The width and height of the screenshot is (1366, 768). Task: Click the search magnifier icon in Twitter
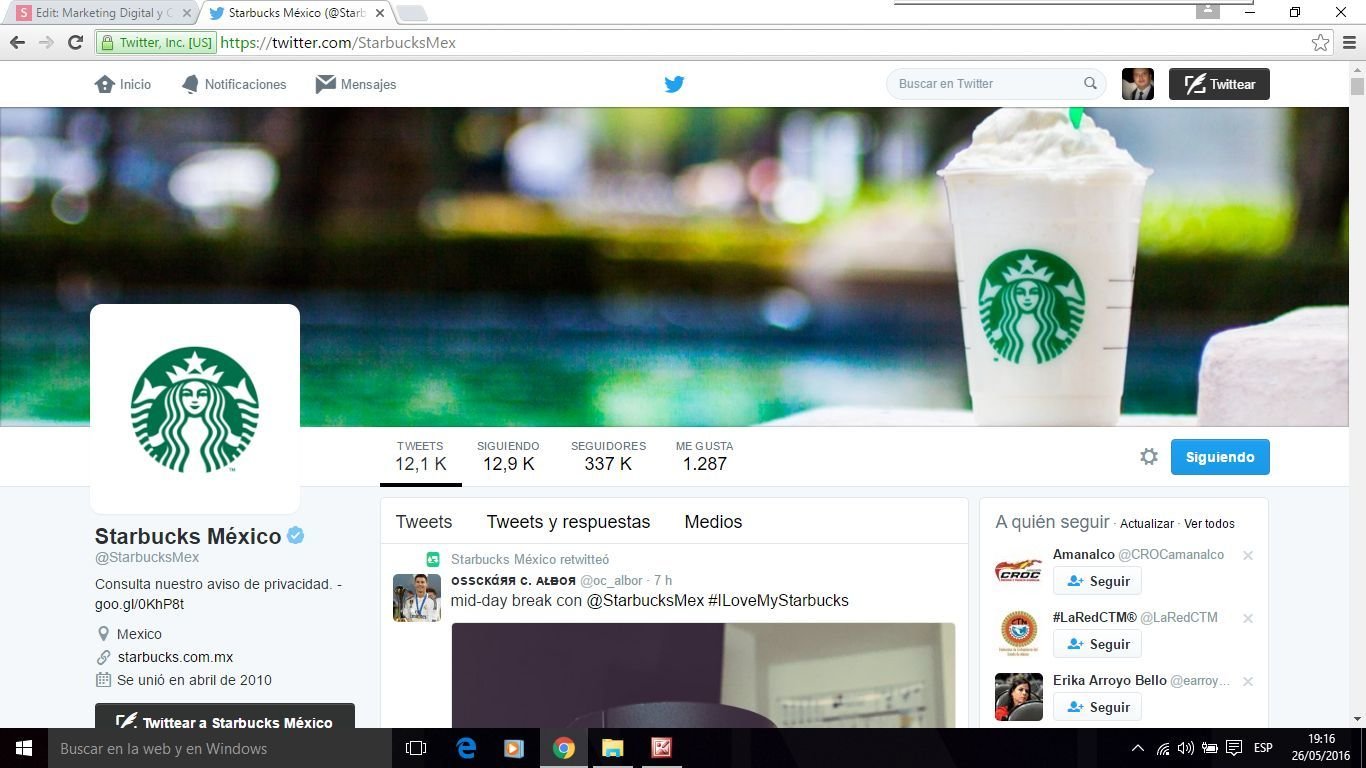point(1090,84)
